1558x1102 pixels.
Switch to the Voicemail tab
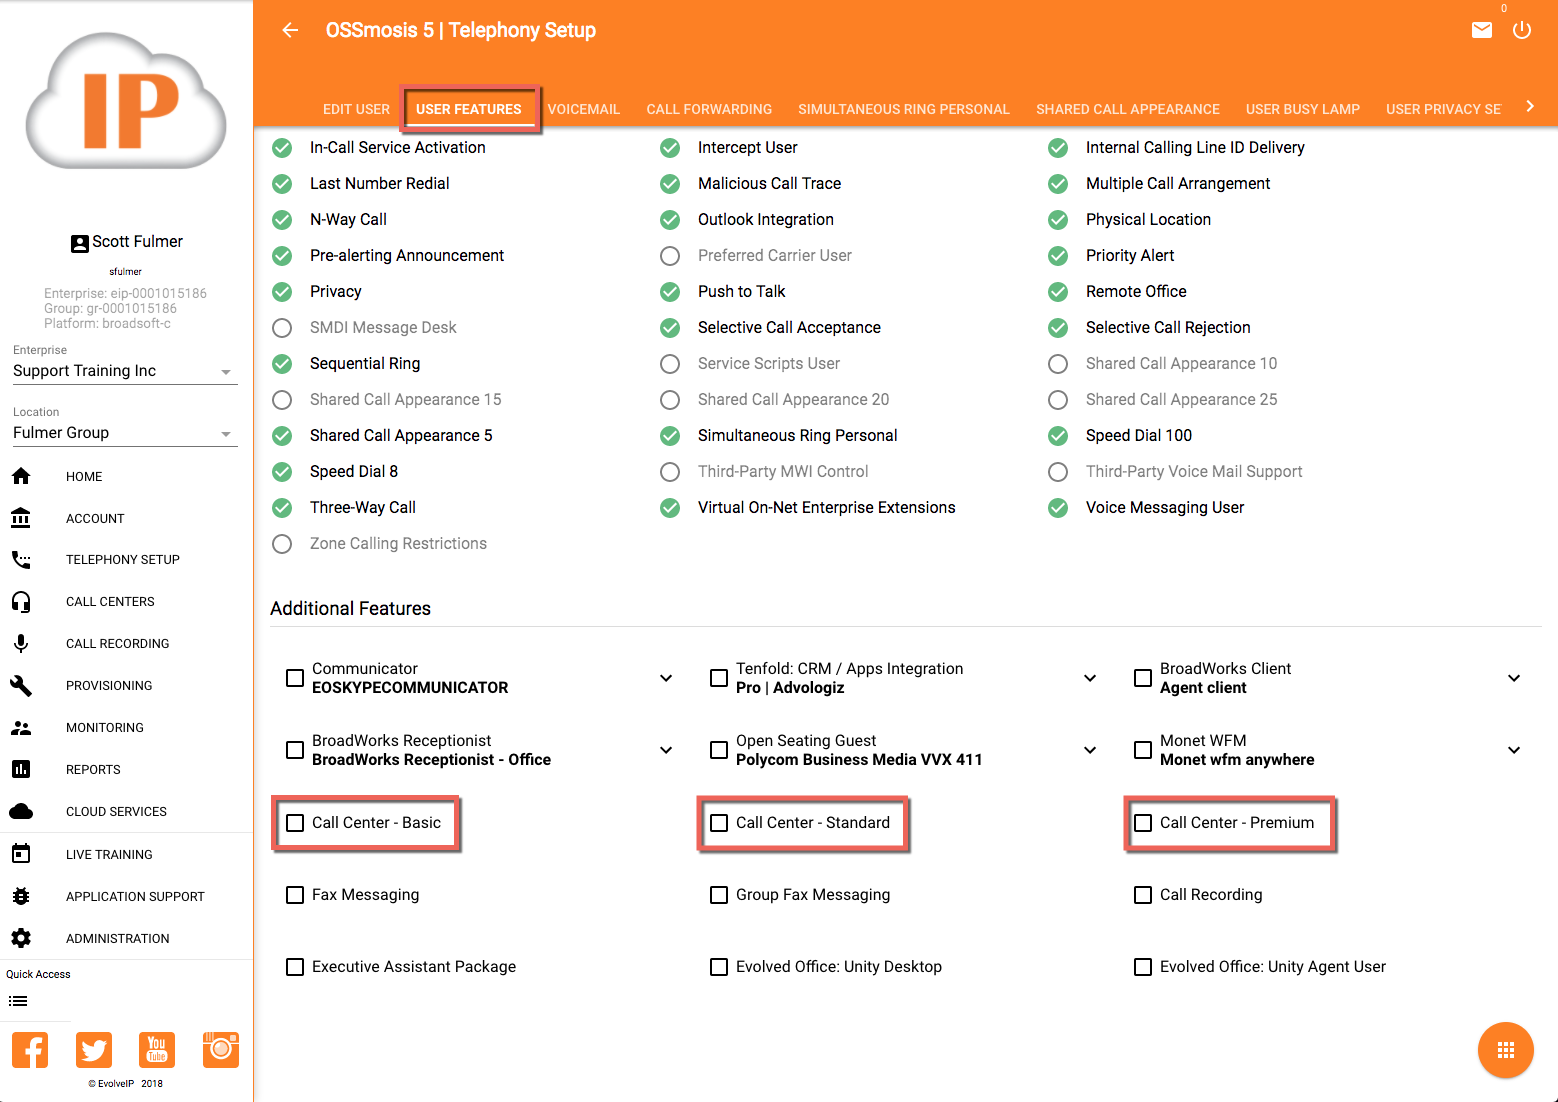coord(583,109)
